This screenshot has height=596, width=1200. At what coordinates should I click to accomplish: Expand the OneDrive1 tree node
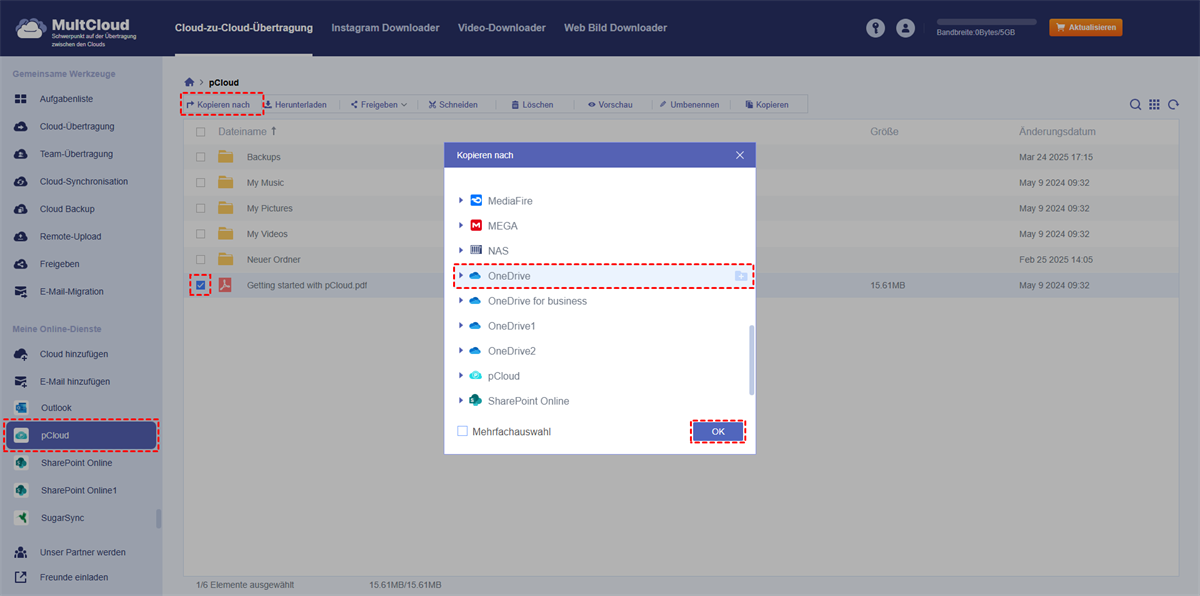pyautogui.click(x=461, y=326)
